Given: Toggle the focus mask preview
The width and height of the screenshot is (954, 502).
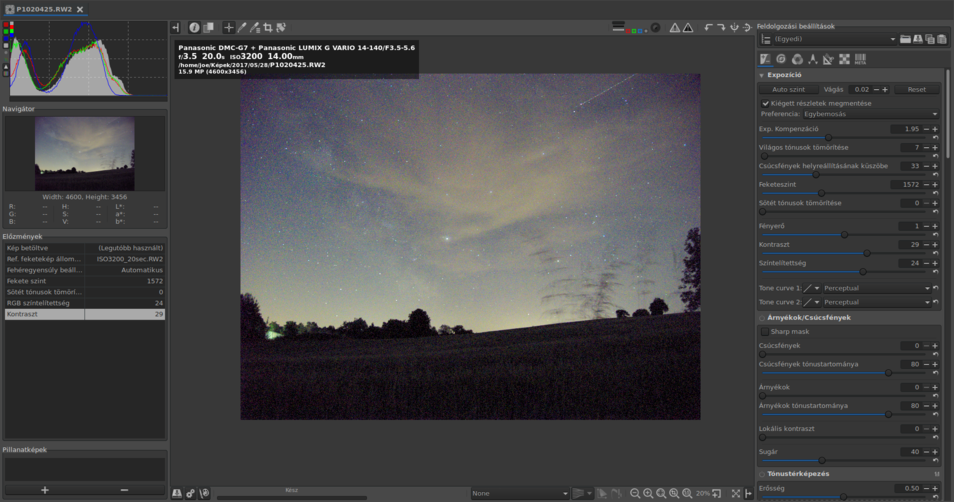Looking at the screenshot, I should point(655,27).
